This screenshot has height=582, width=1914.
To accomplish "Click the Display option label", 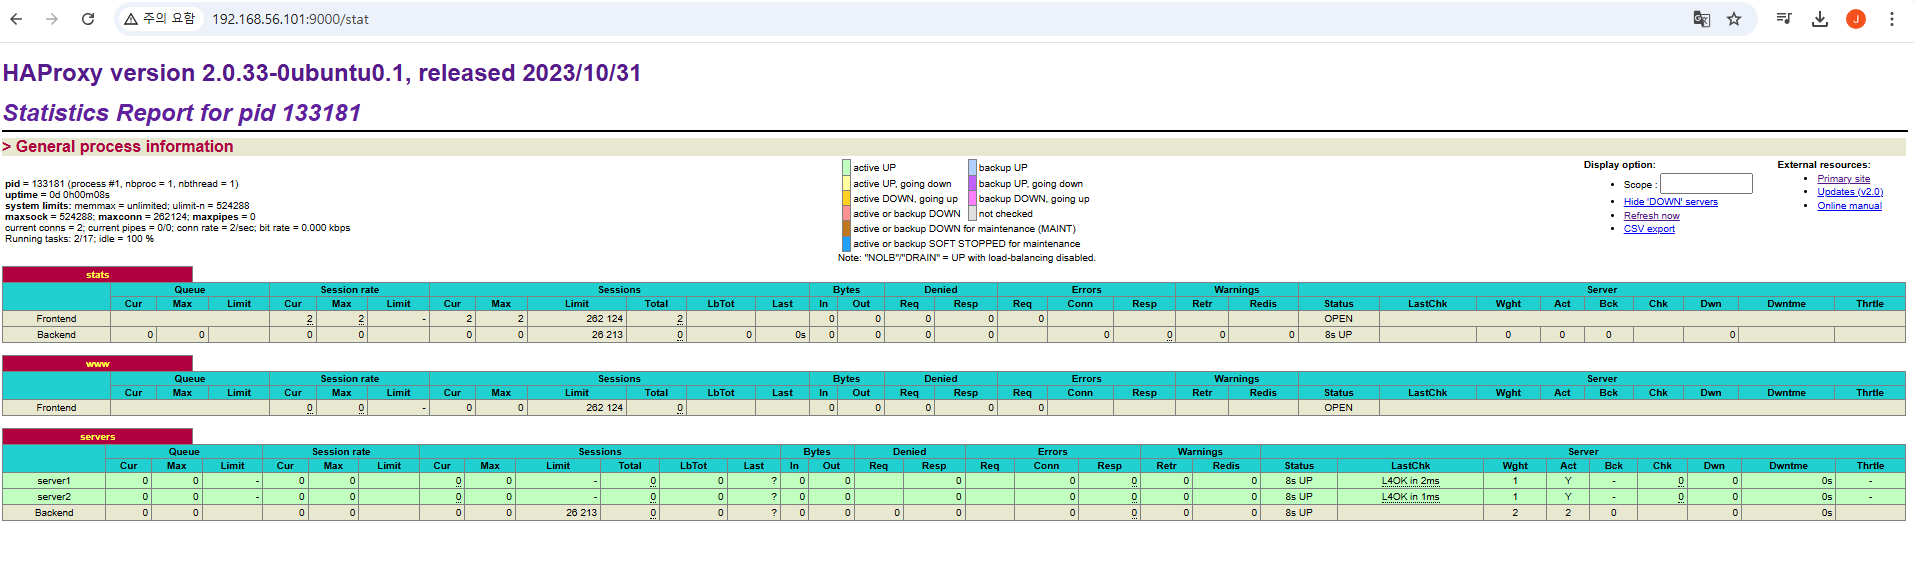I will [1619, 165].
